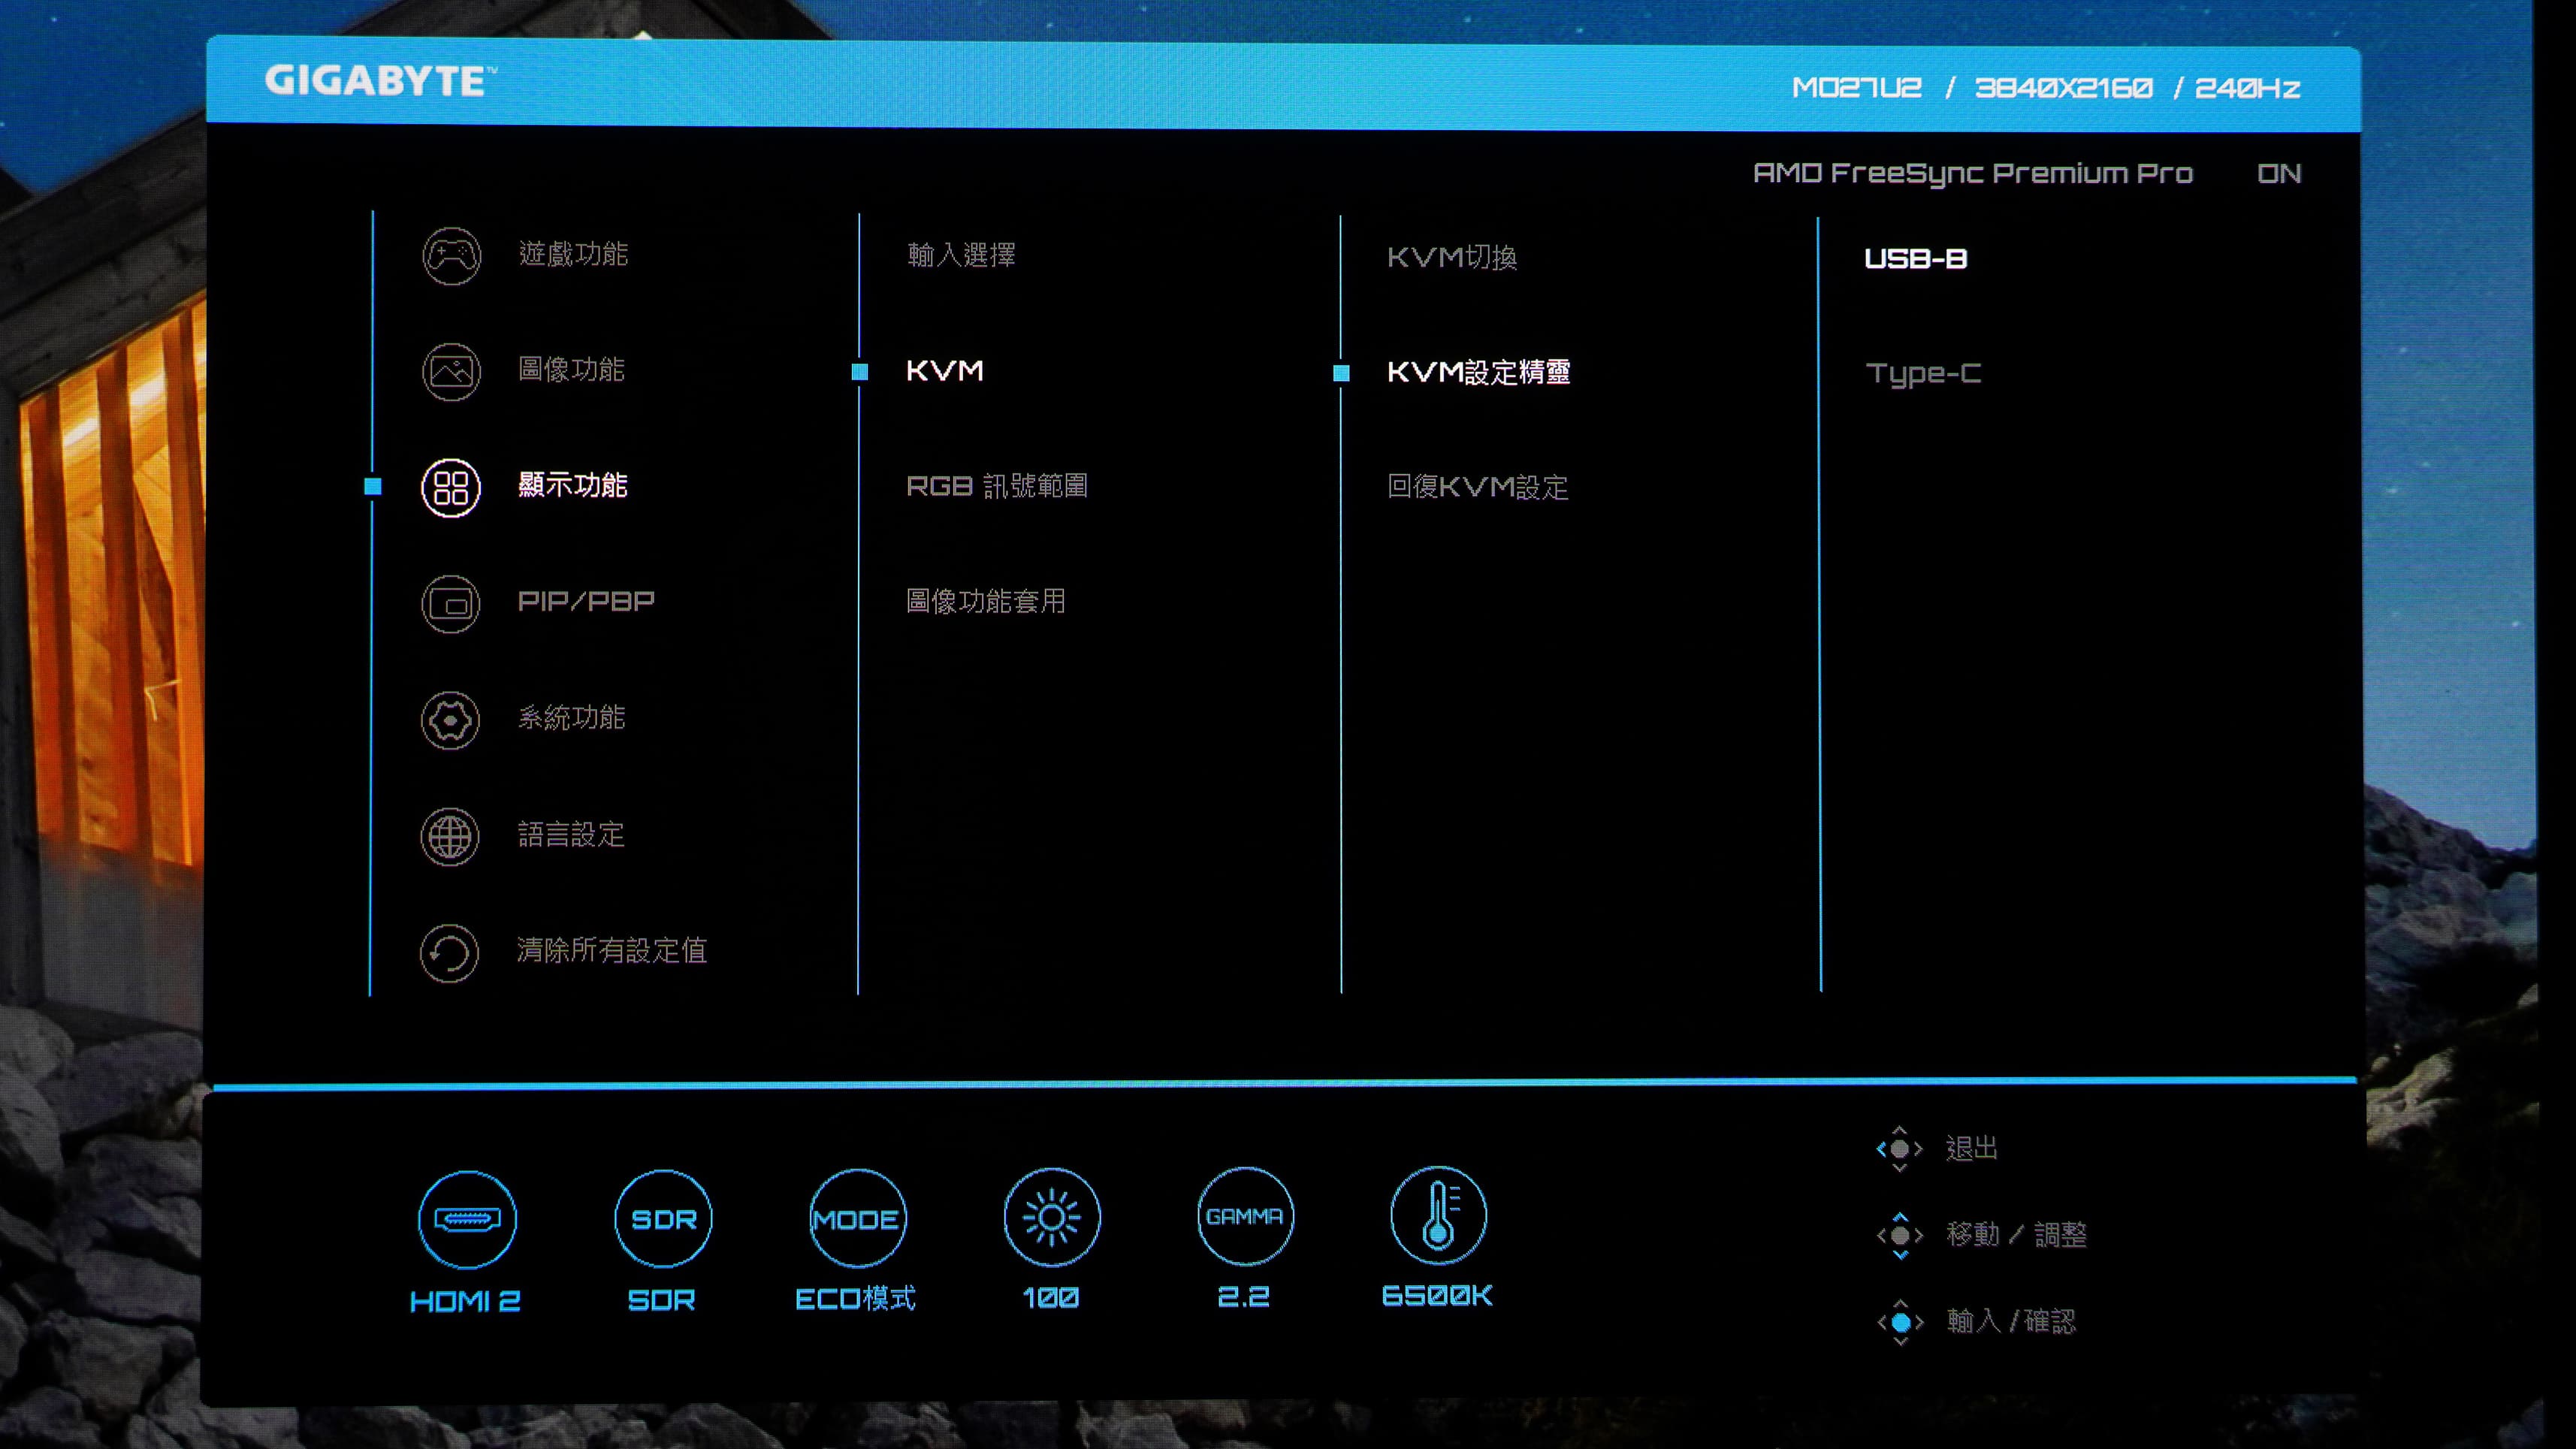2576x1449 pixels.
Task: Click the gamma value 2.2
Action: pos(1243,1297)
